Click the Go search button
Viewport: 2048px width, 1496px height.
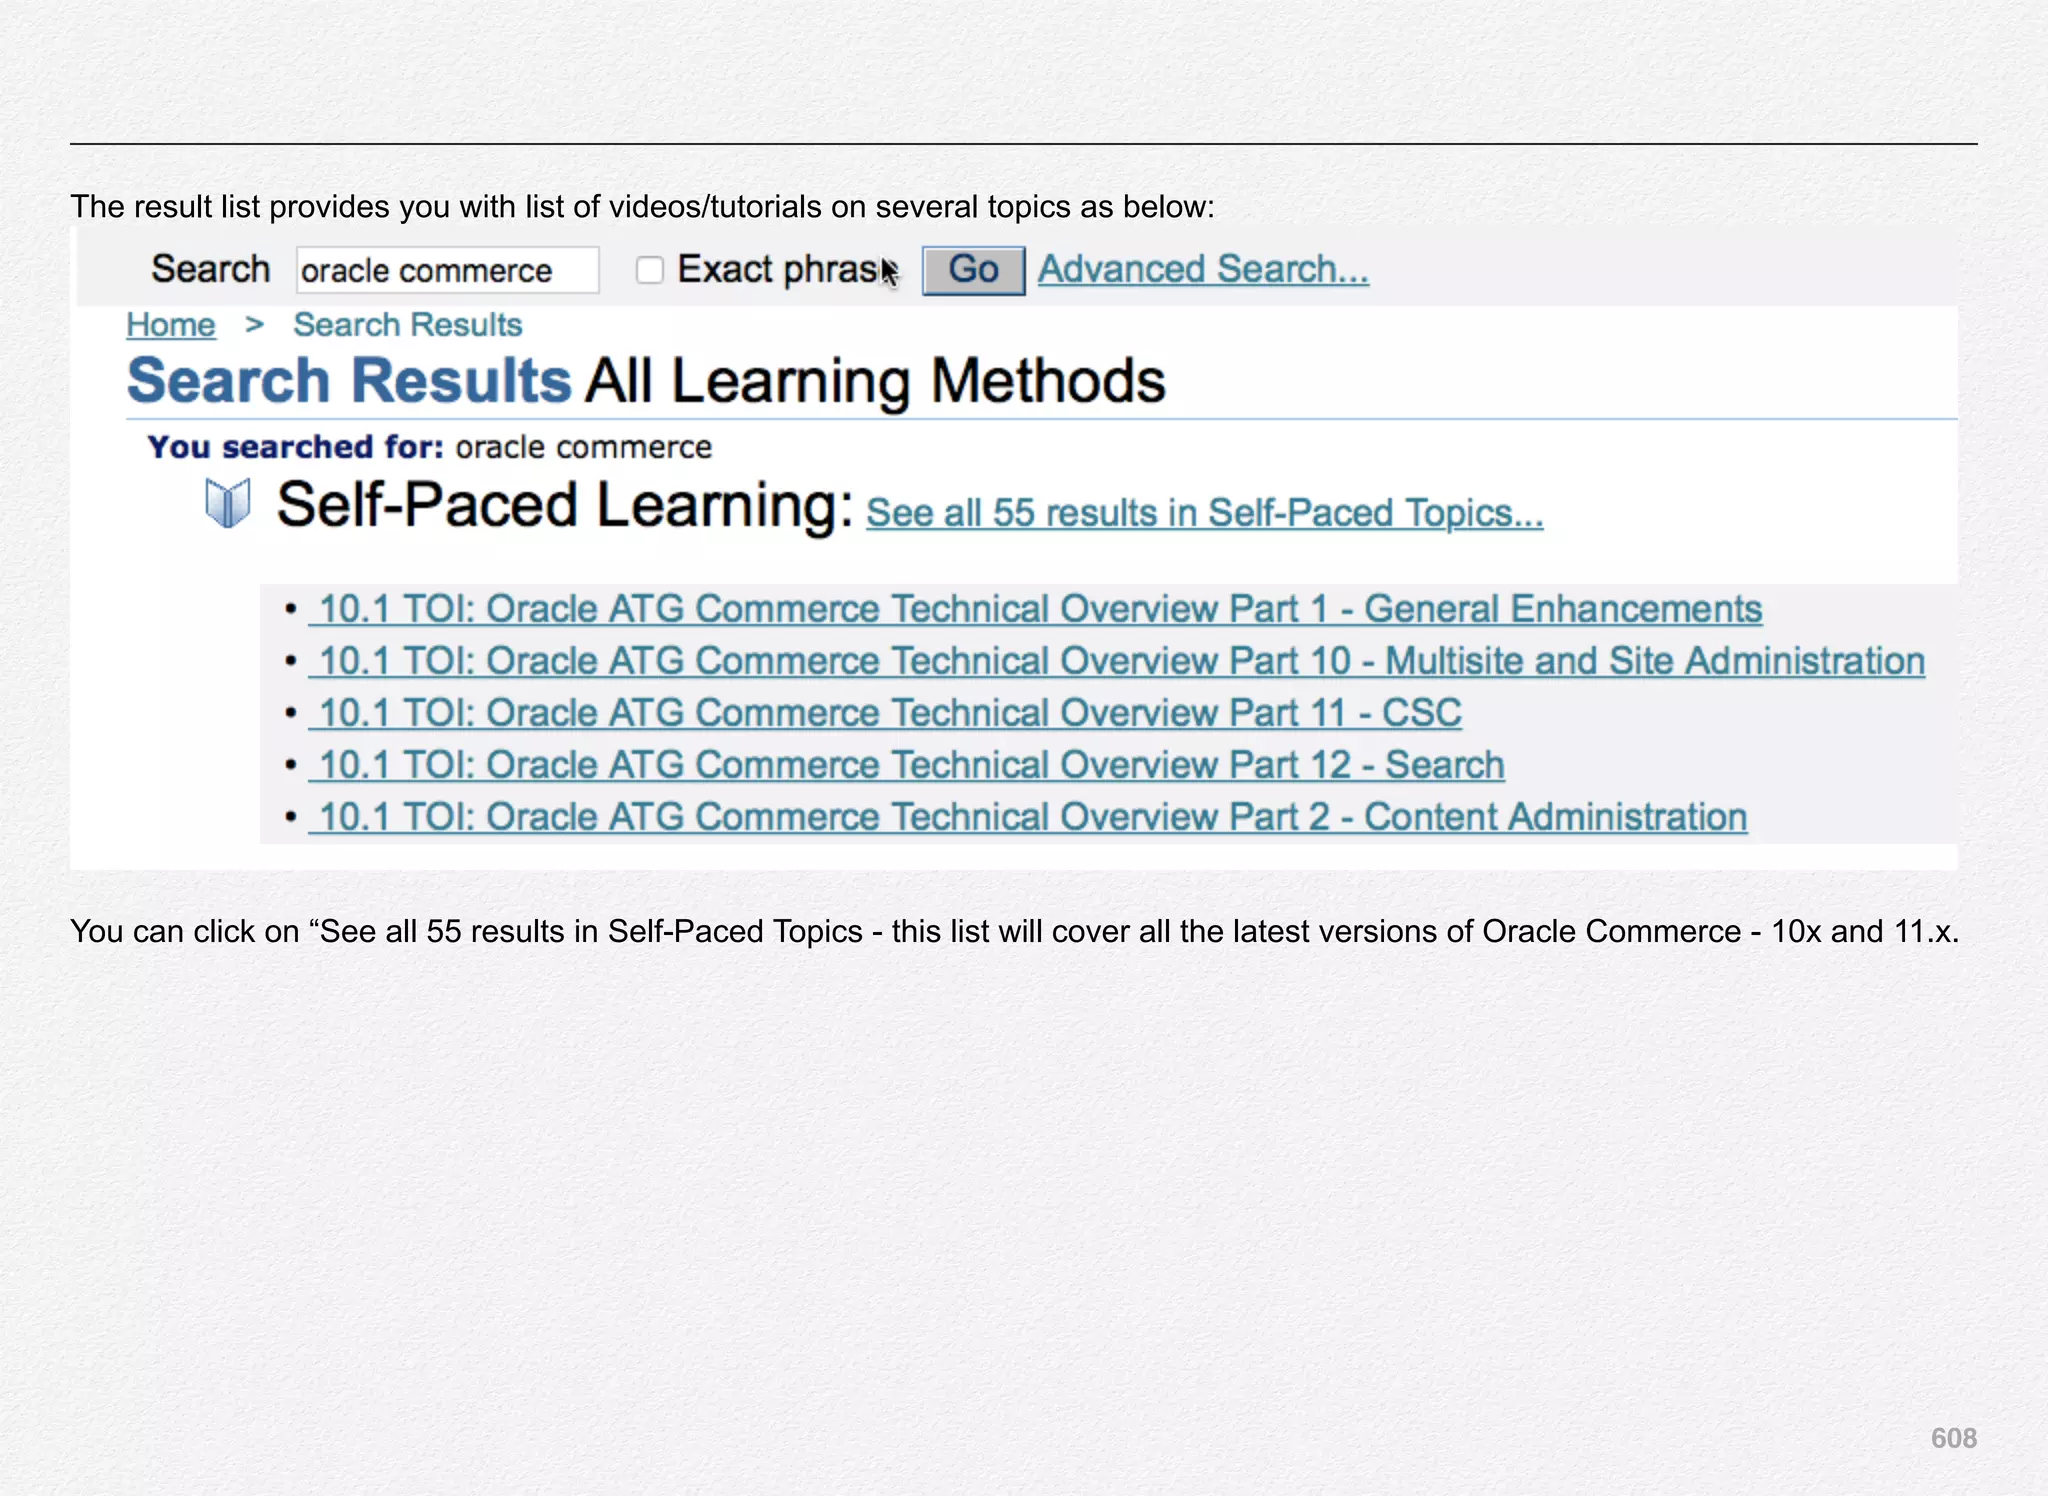973,270
